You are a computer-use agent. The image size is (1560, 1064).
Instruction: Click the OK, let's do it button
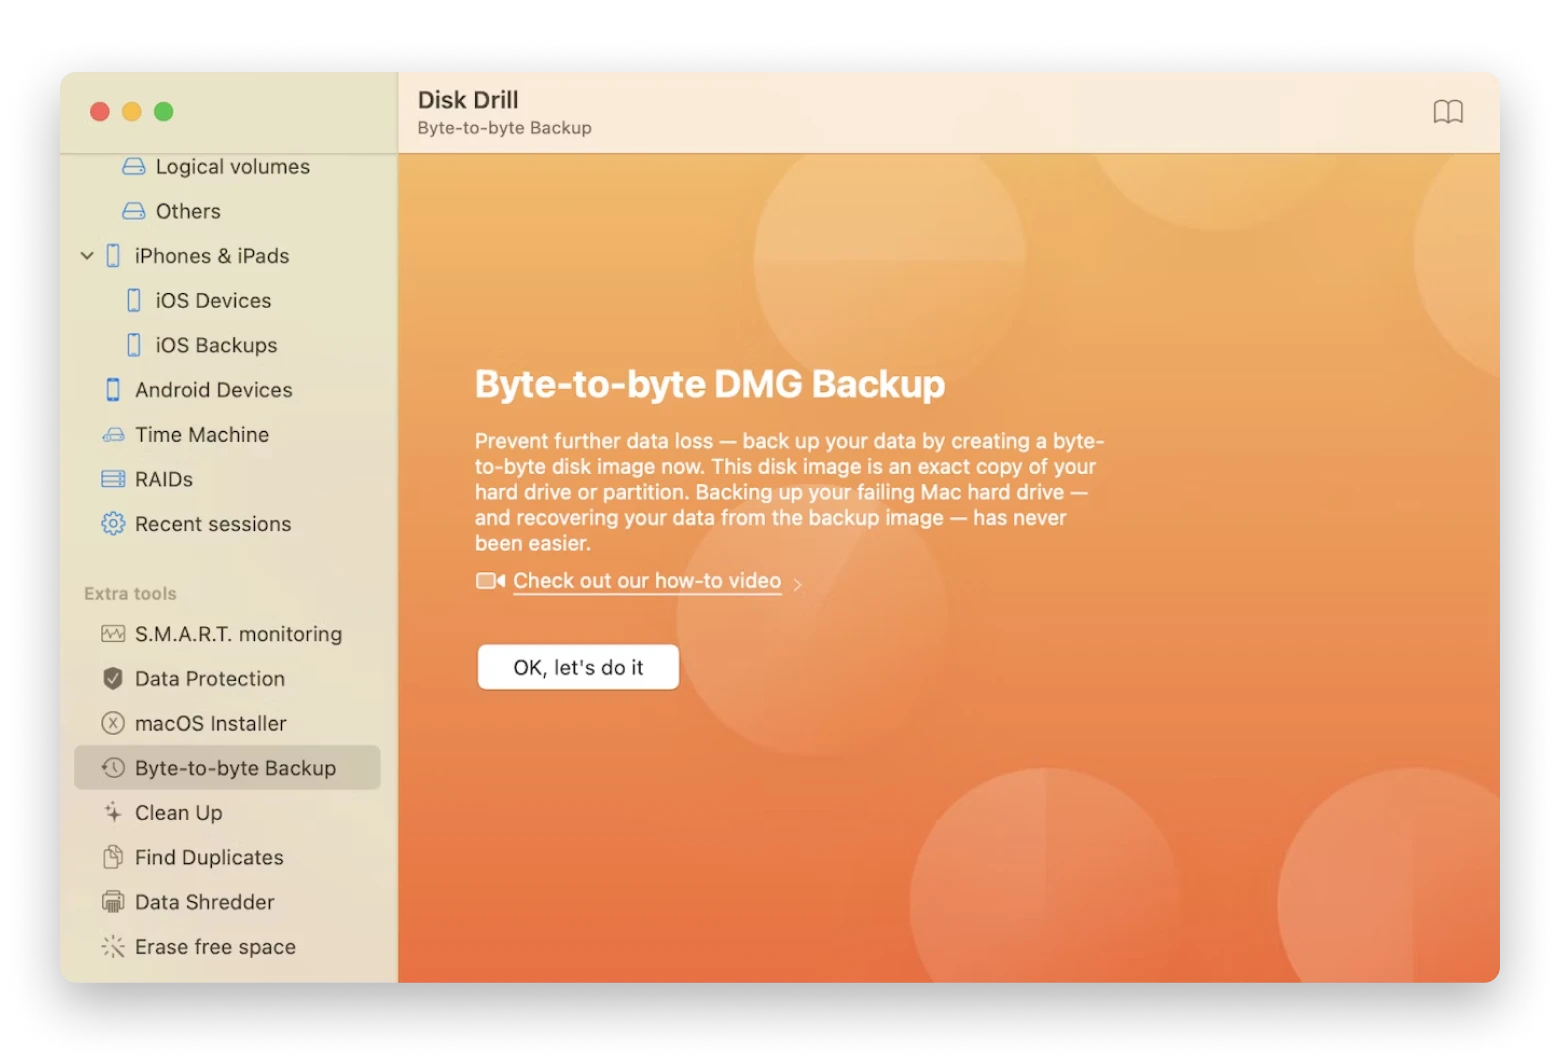pyautogui.click(x=578, y=667)
